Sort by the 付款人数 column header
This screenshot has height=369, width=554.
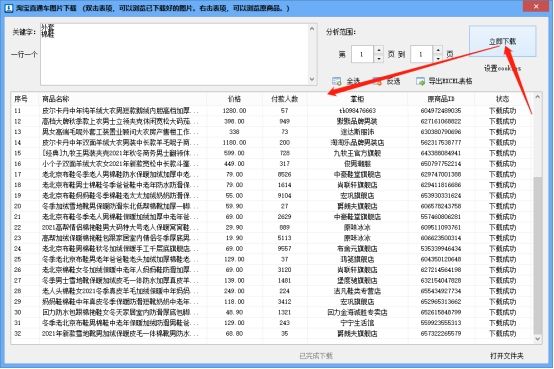point(285,99)
